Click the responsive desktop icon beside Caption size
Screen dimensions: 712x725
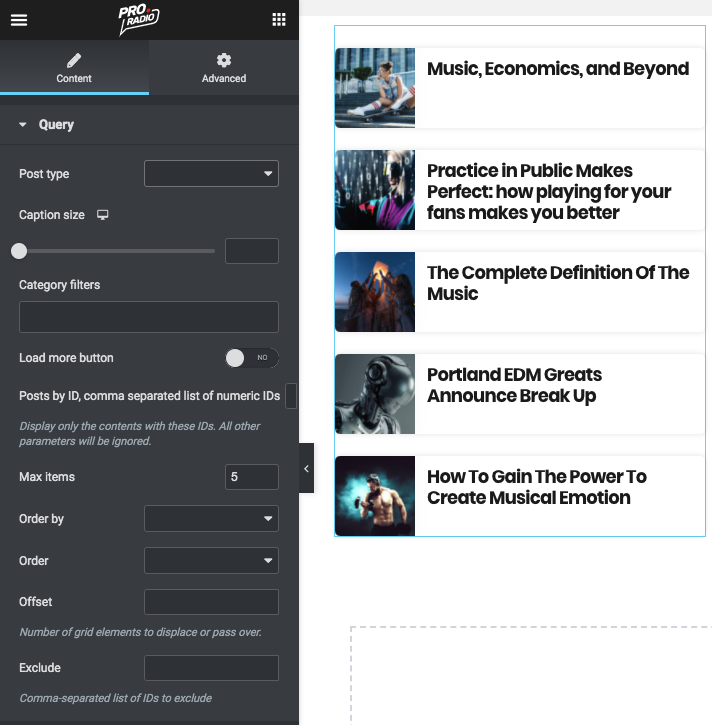[x=103, y=215]
